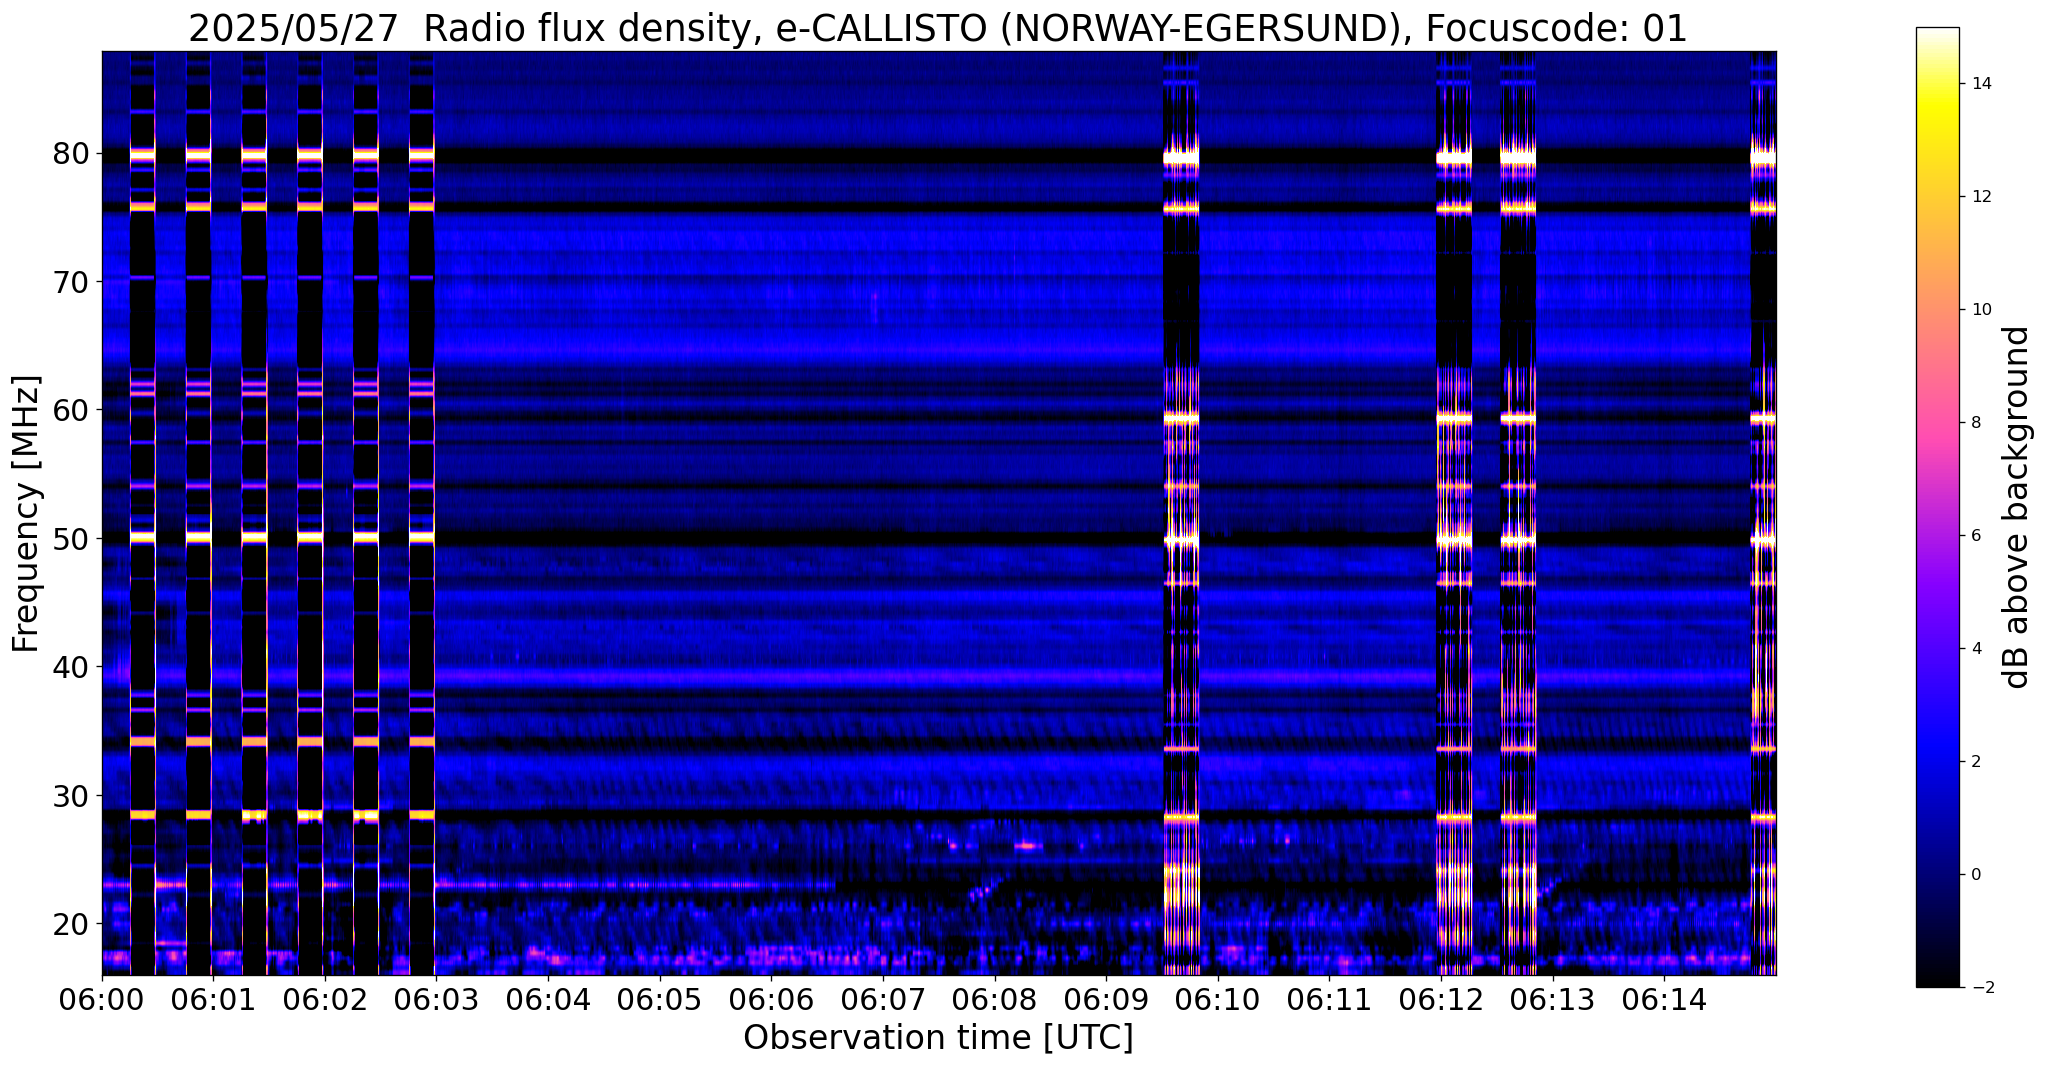The image size is (2047, 1067).
Task: Click the plot title mentioning NORWAY-EGERSUND
Action: [937, 28]
